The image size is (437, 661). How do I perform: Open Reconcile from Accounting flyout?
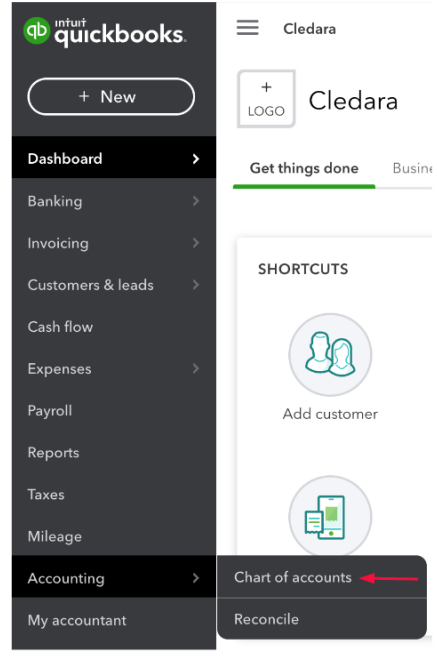pyautogui.click(x=266, y=619)
